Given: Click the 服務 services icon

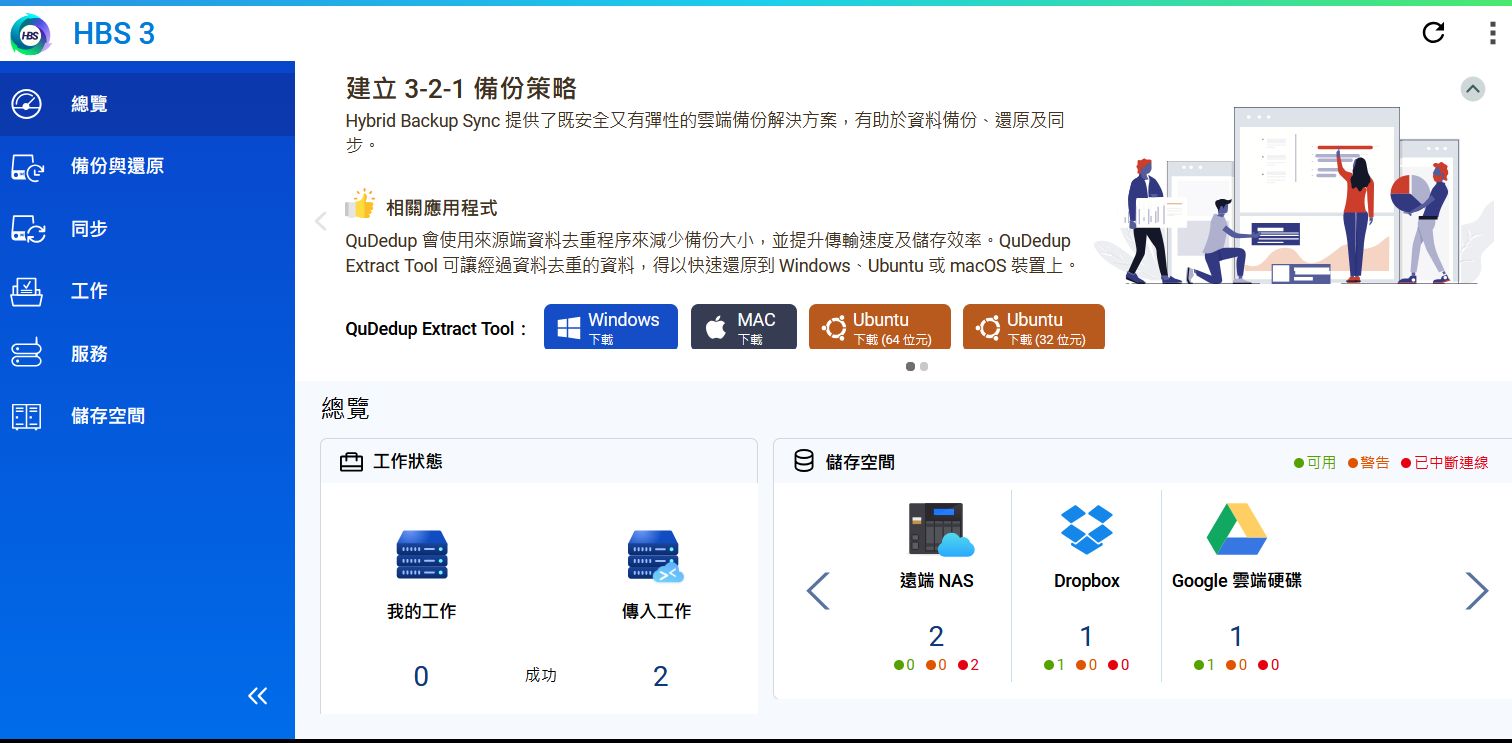Looking at the screenshot, I should tap(27, 354).
